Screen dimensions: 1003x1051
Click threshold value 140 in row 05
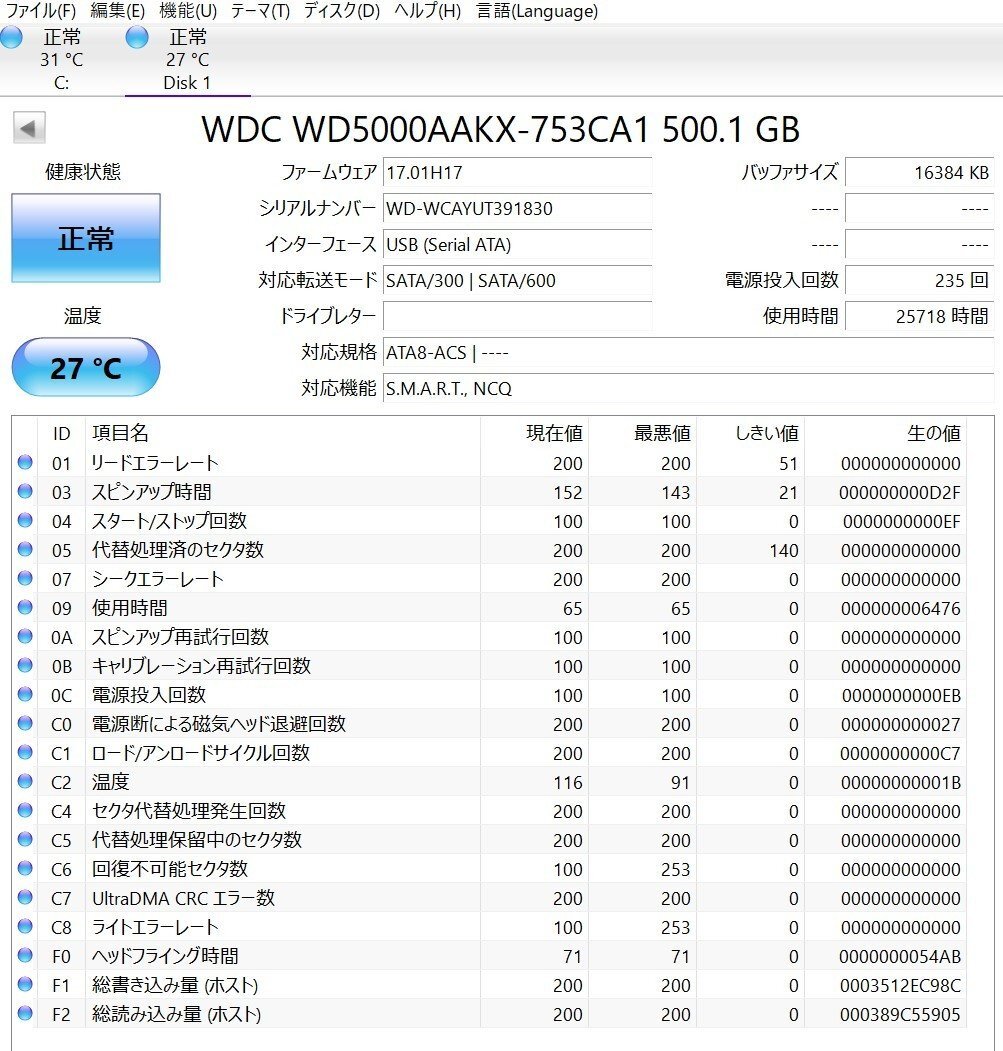[784, 550]
